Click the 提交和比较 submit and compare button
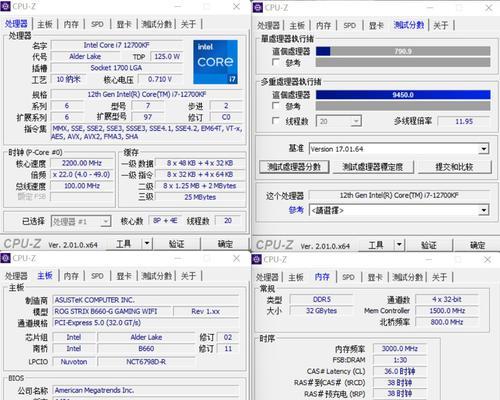The height and width of the screenshot is (400, 500). click(454, 167)
